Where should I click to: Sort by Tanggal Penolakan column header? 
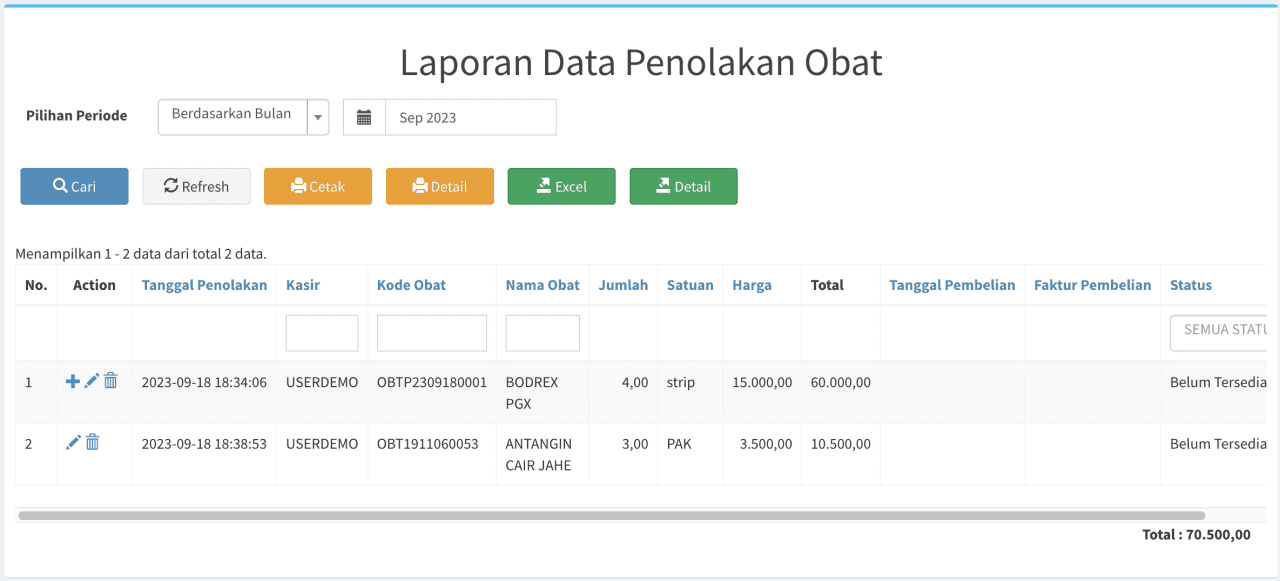click(x=205, y=285)
